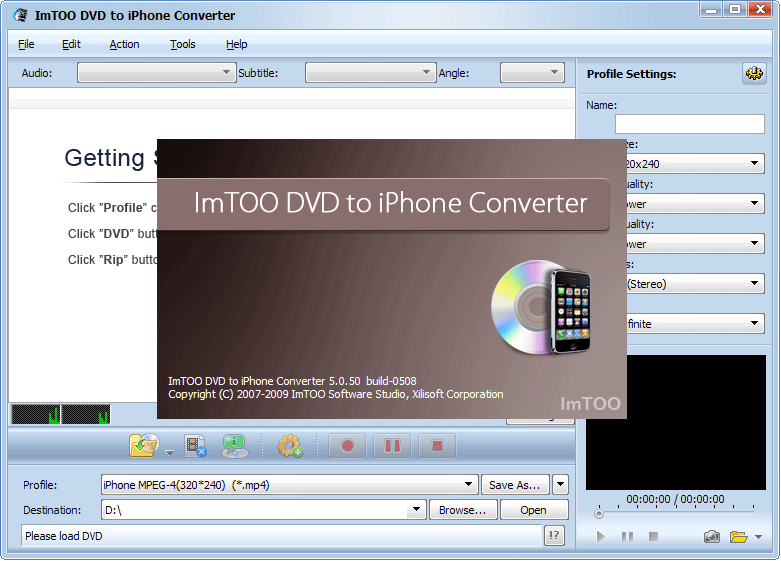
Task: Open the Profile iPhone MPEG-4 combo box
Action: (289, 485)
